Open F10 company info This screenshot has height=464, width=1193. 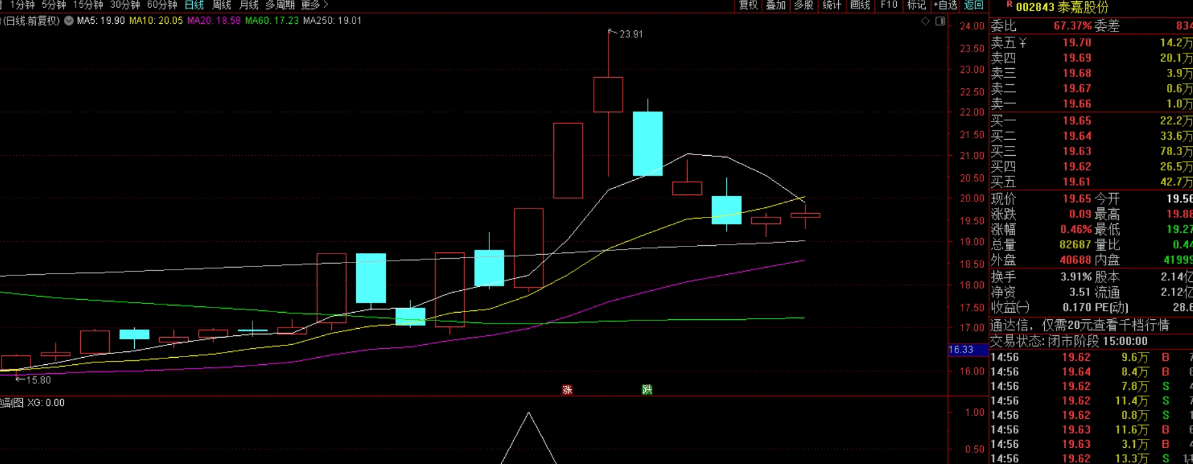(889, 5)
